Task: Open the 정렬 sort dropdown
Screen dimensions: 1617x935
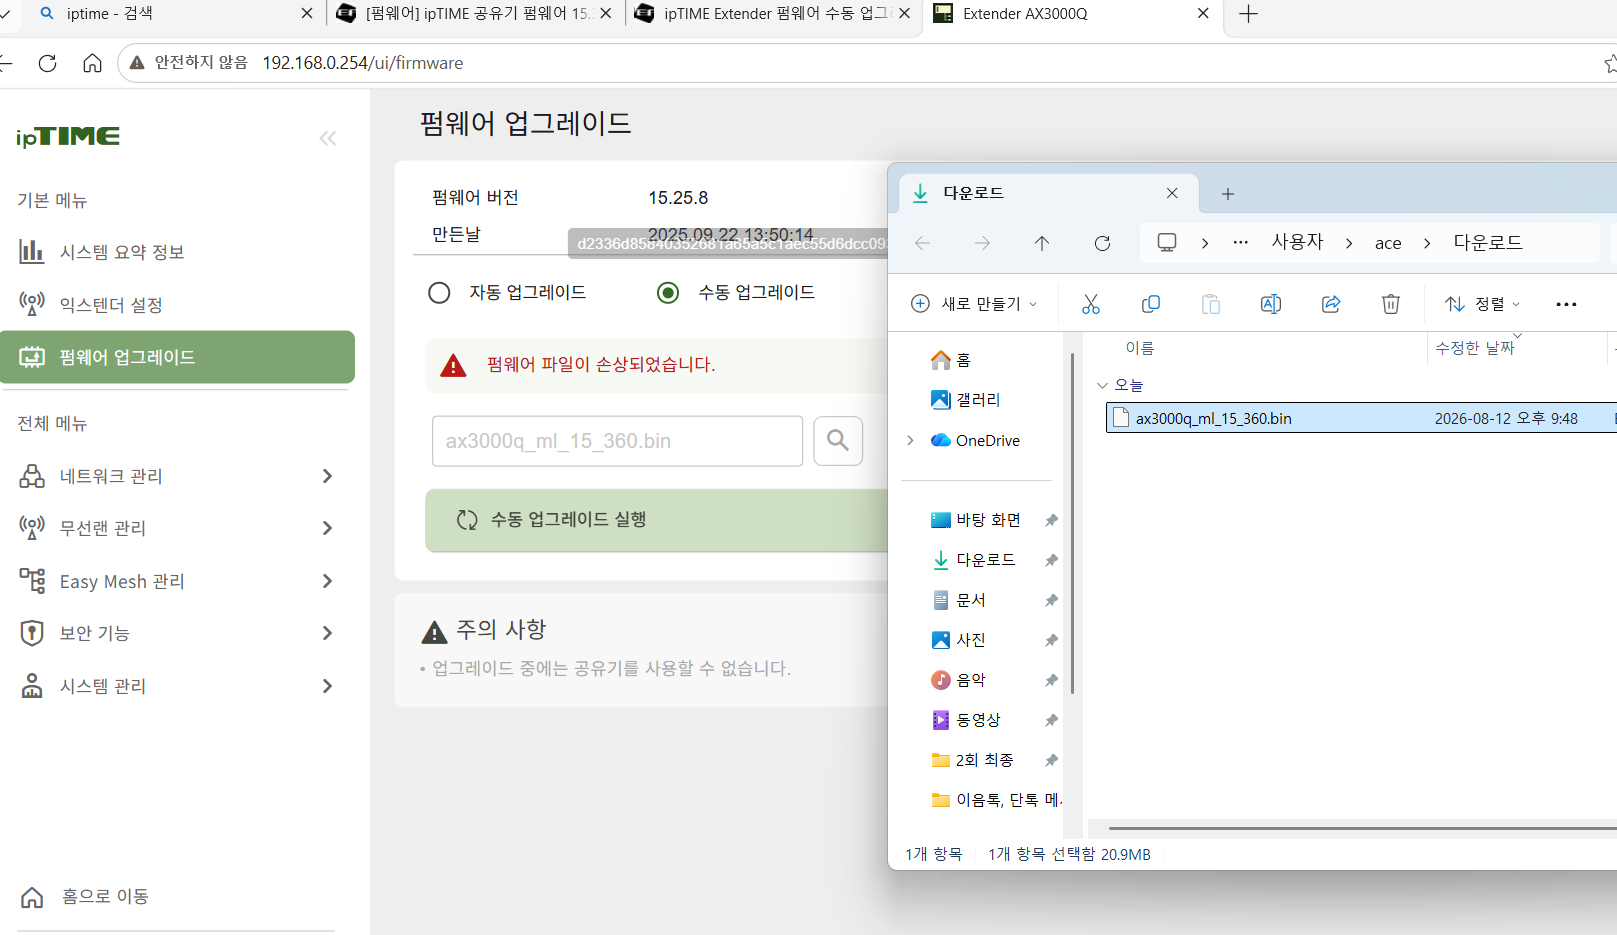Action: (1483, 304)
